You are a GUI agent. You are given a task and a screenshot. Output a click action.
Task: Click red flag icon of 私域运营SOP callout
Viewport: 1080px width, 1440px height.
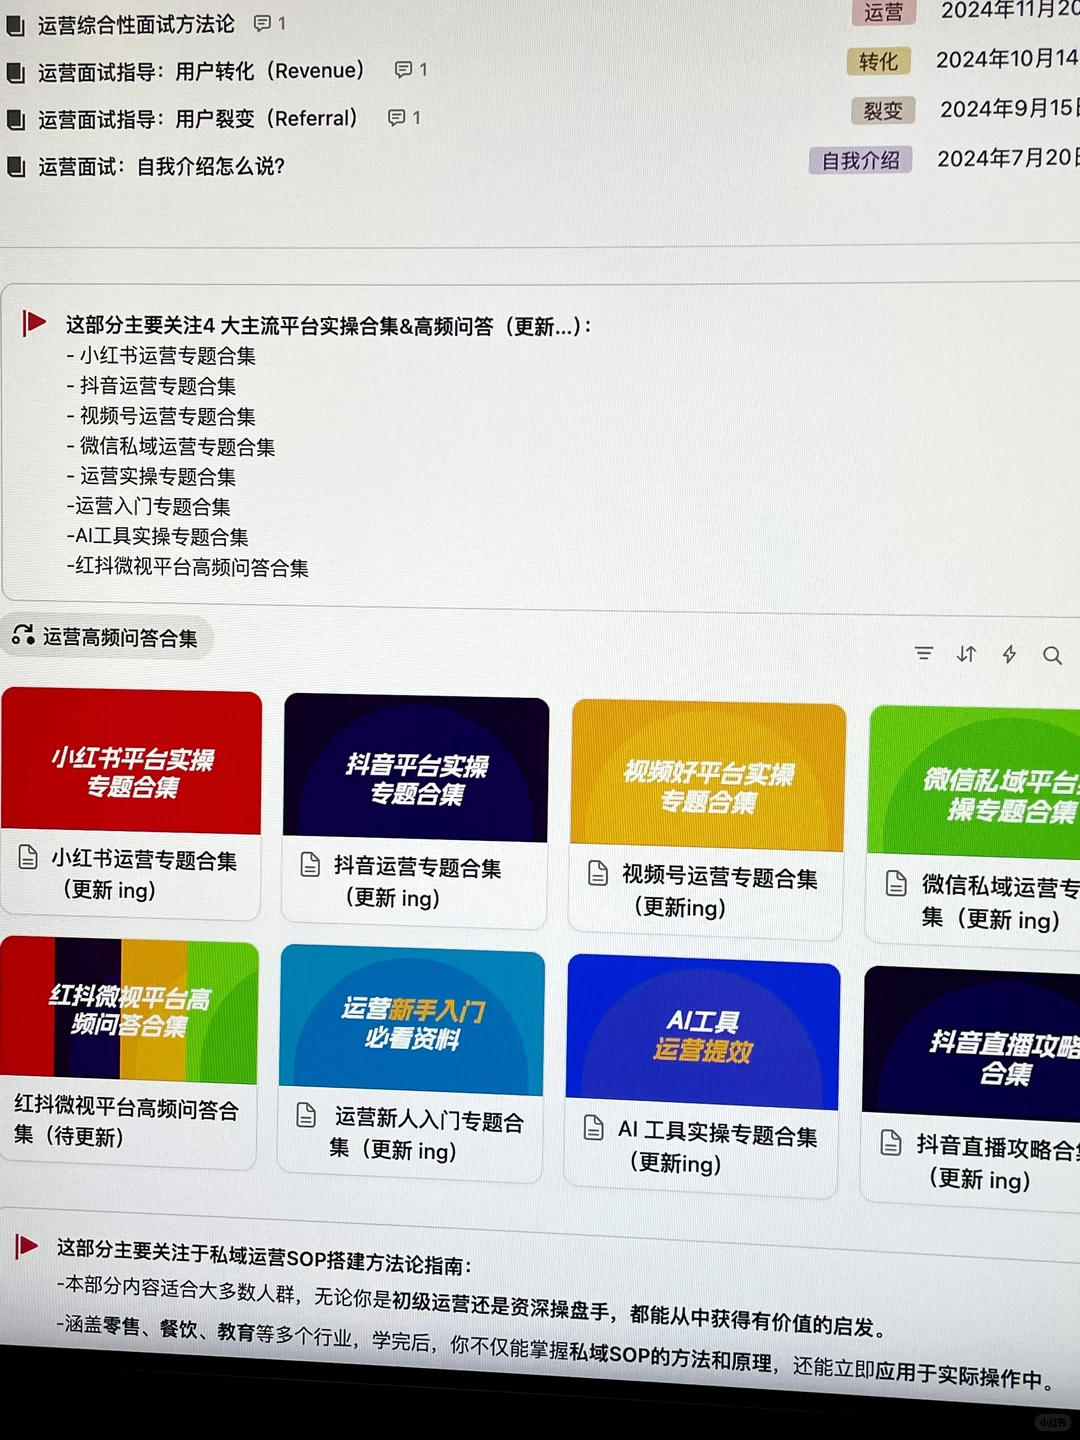tap(26, 1246)
